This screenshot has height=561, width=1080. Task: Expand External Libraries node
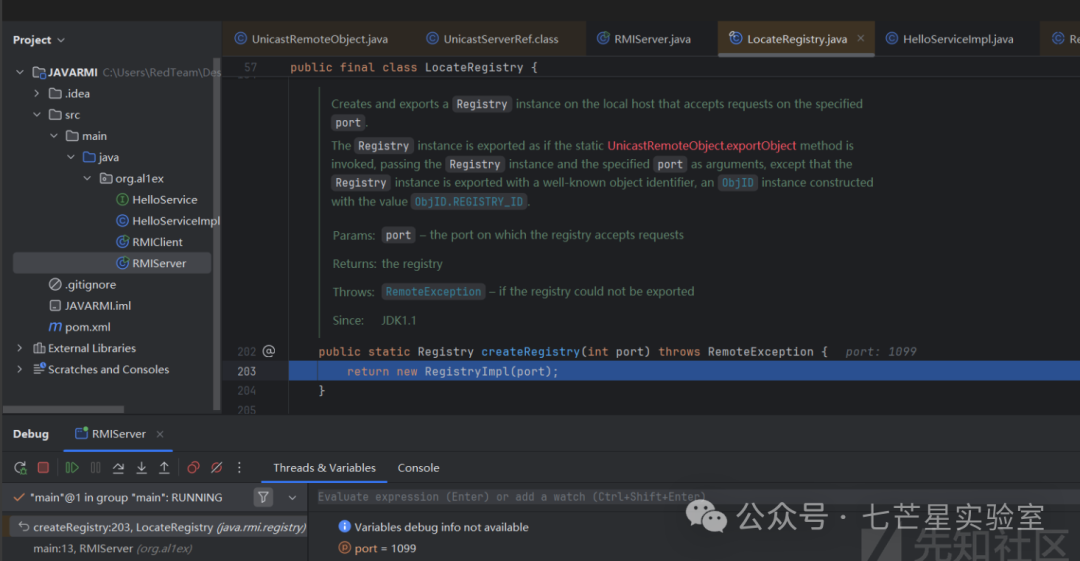click(x=19, y=348)
